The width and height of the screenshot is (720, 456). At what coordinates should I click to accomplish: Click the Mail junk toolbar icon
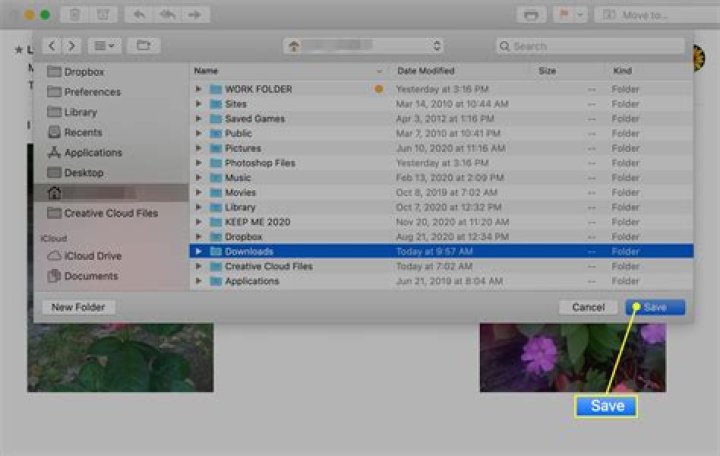tap(103, 15)
